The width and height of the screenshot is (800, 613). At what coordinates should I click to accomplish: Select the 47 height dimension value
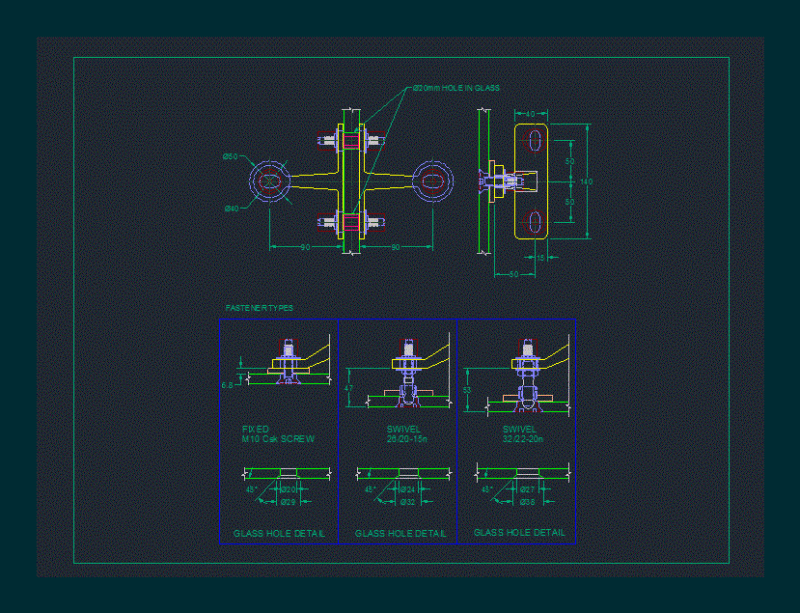point(349,388)
